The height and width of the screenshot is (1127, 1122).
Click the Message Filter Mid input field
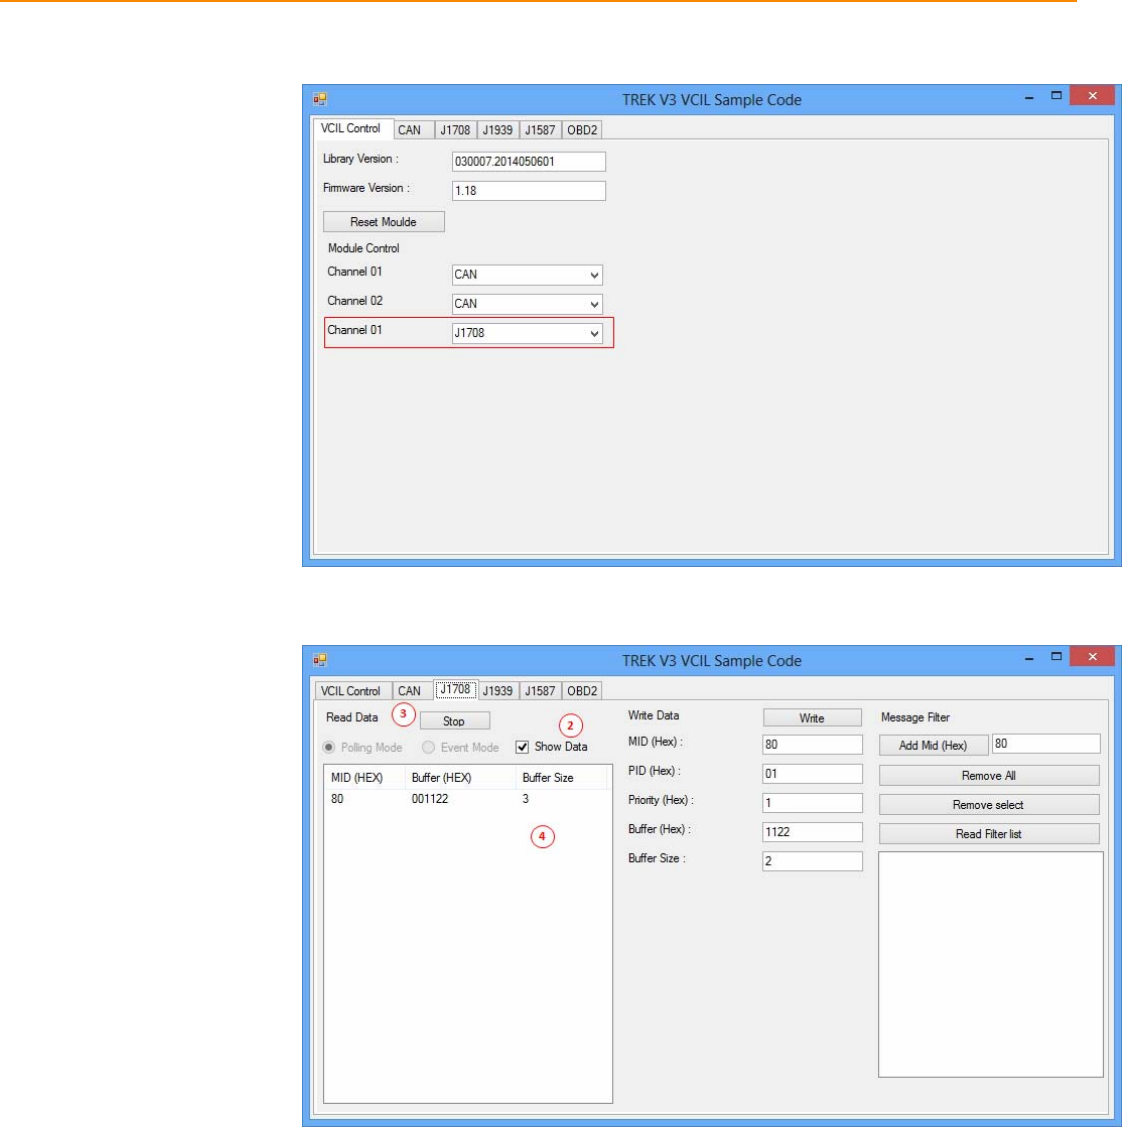1046,744
